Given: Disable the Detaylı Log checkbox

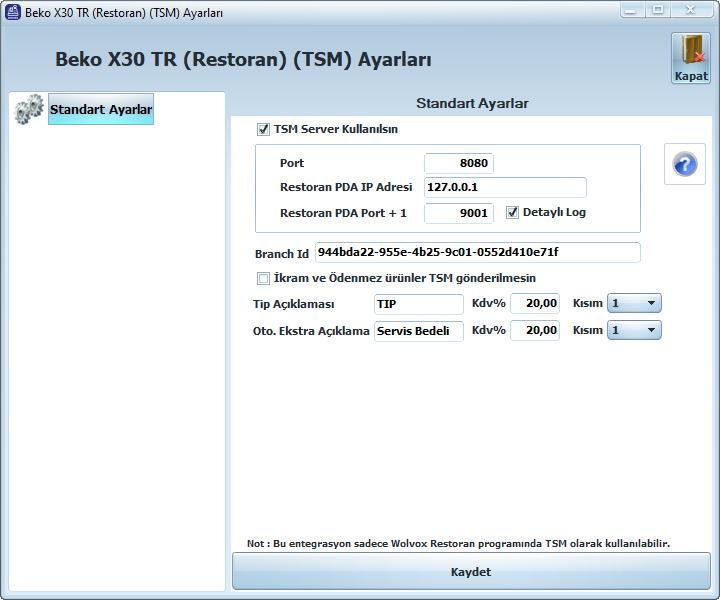Looking at the screenshot, I should [x=513, y=212].
